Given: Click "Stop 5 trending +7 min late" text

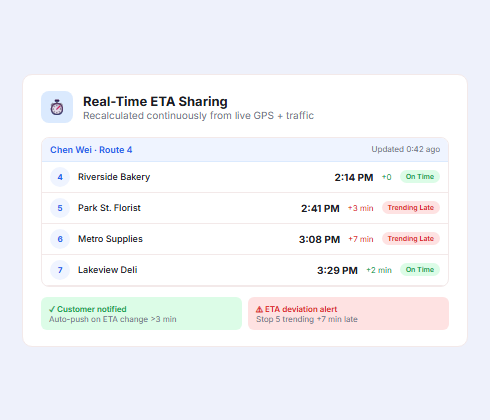Looking at the screenshot, I should (307, 319).
